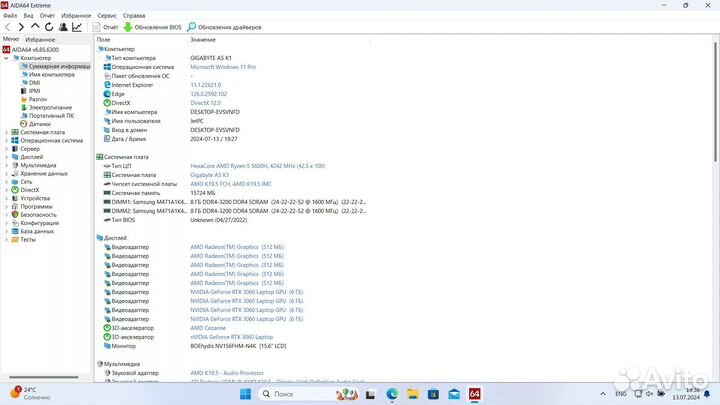
Task: Expand the Хранение данных tree node
Action: tap(6, 173)
